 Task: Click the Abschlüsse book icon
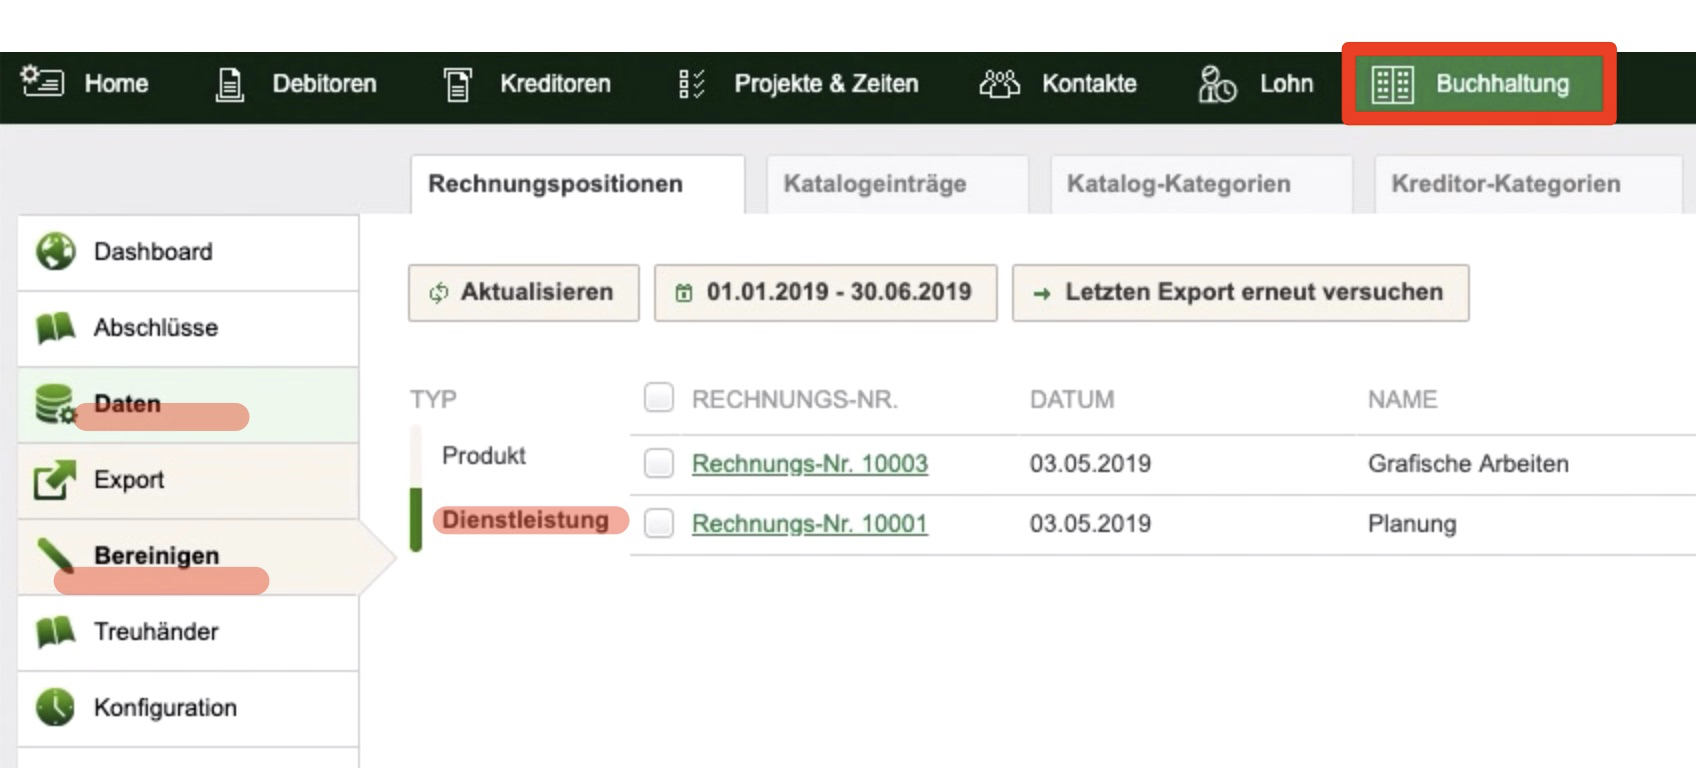[56, 327]
